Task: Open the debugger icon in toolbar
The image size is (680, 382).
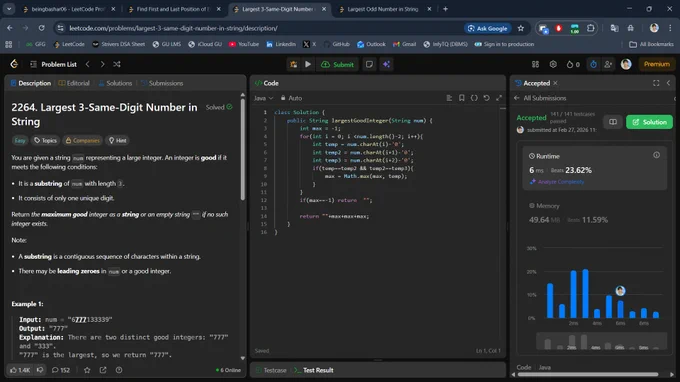Action: point(294,64)
